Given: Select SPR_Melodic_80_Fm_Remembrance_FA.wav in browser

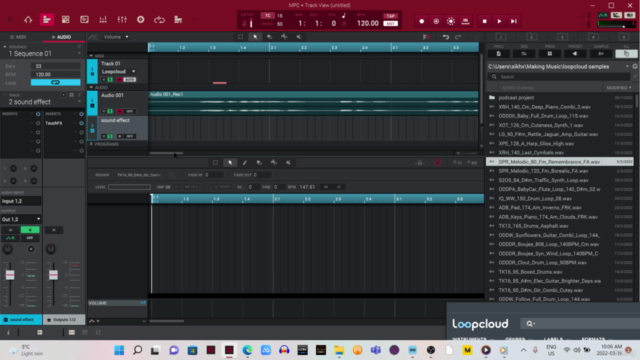Looking at the screenshot, I should 560,162.
